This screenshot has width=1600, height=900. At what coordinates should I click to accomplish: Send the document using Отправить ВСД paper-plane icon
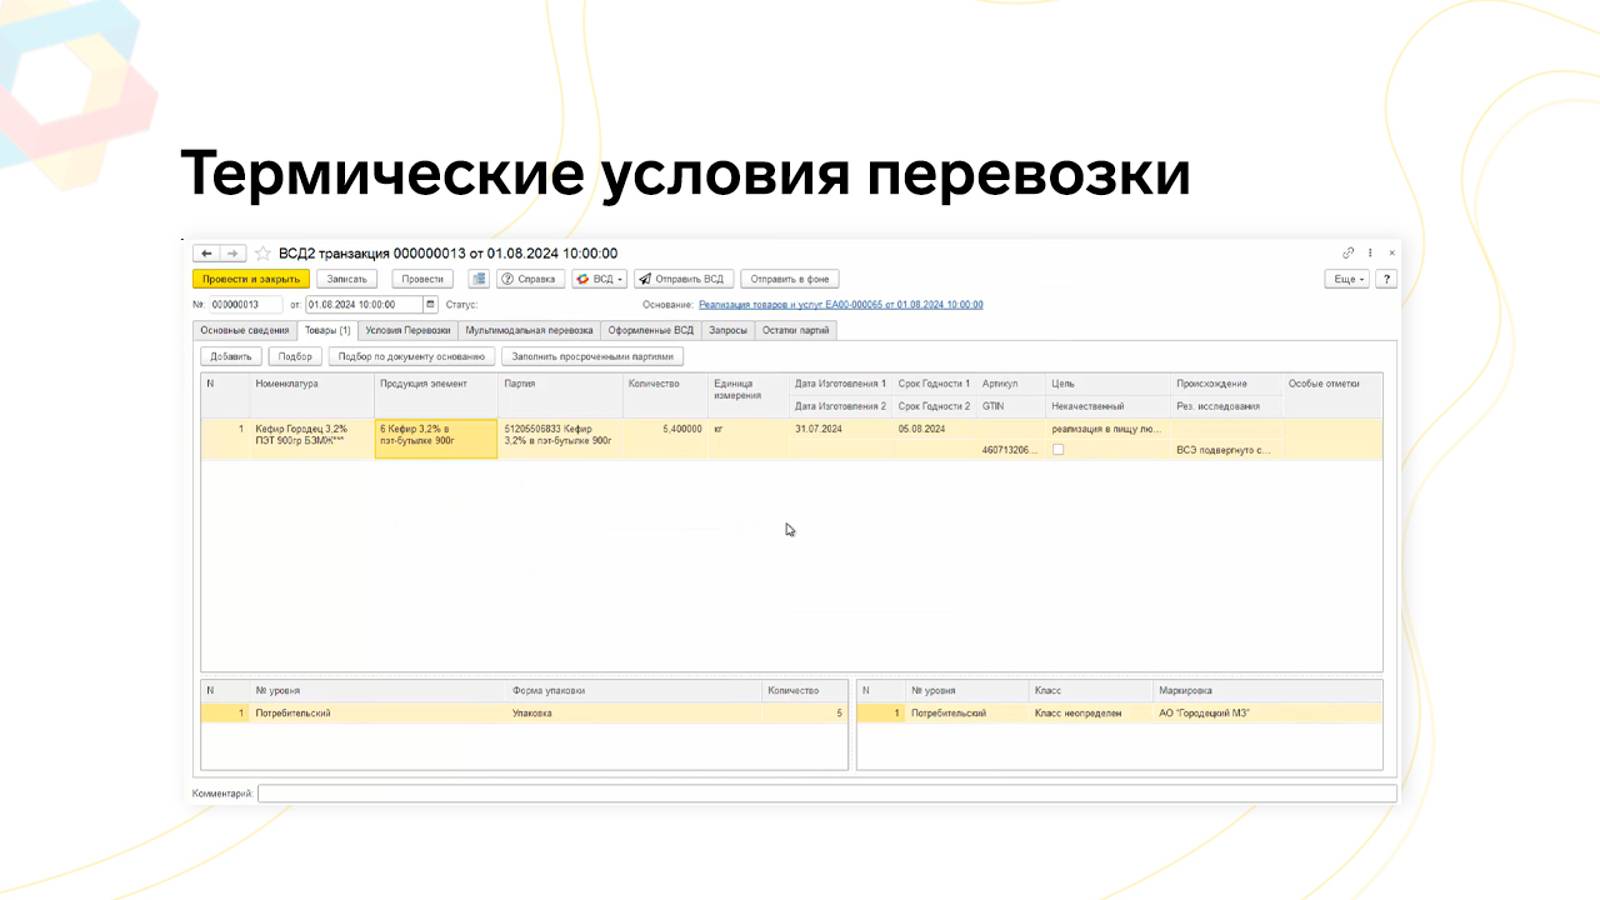tap(646, 279)
